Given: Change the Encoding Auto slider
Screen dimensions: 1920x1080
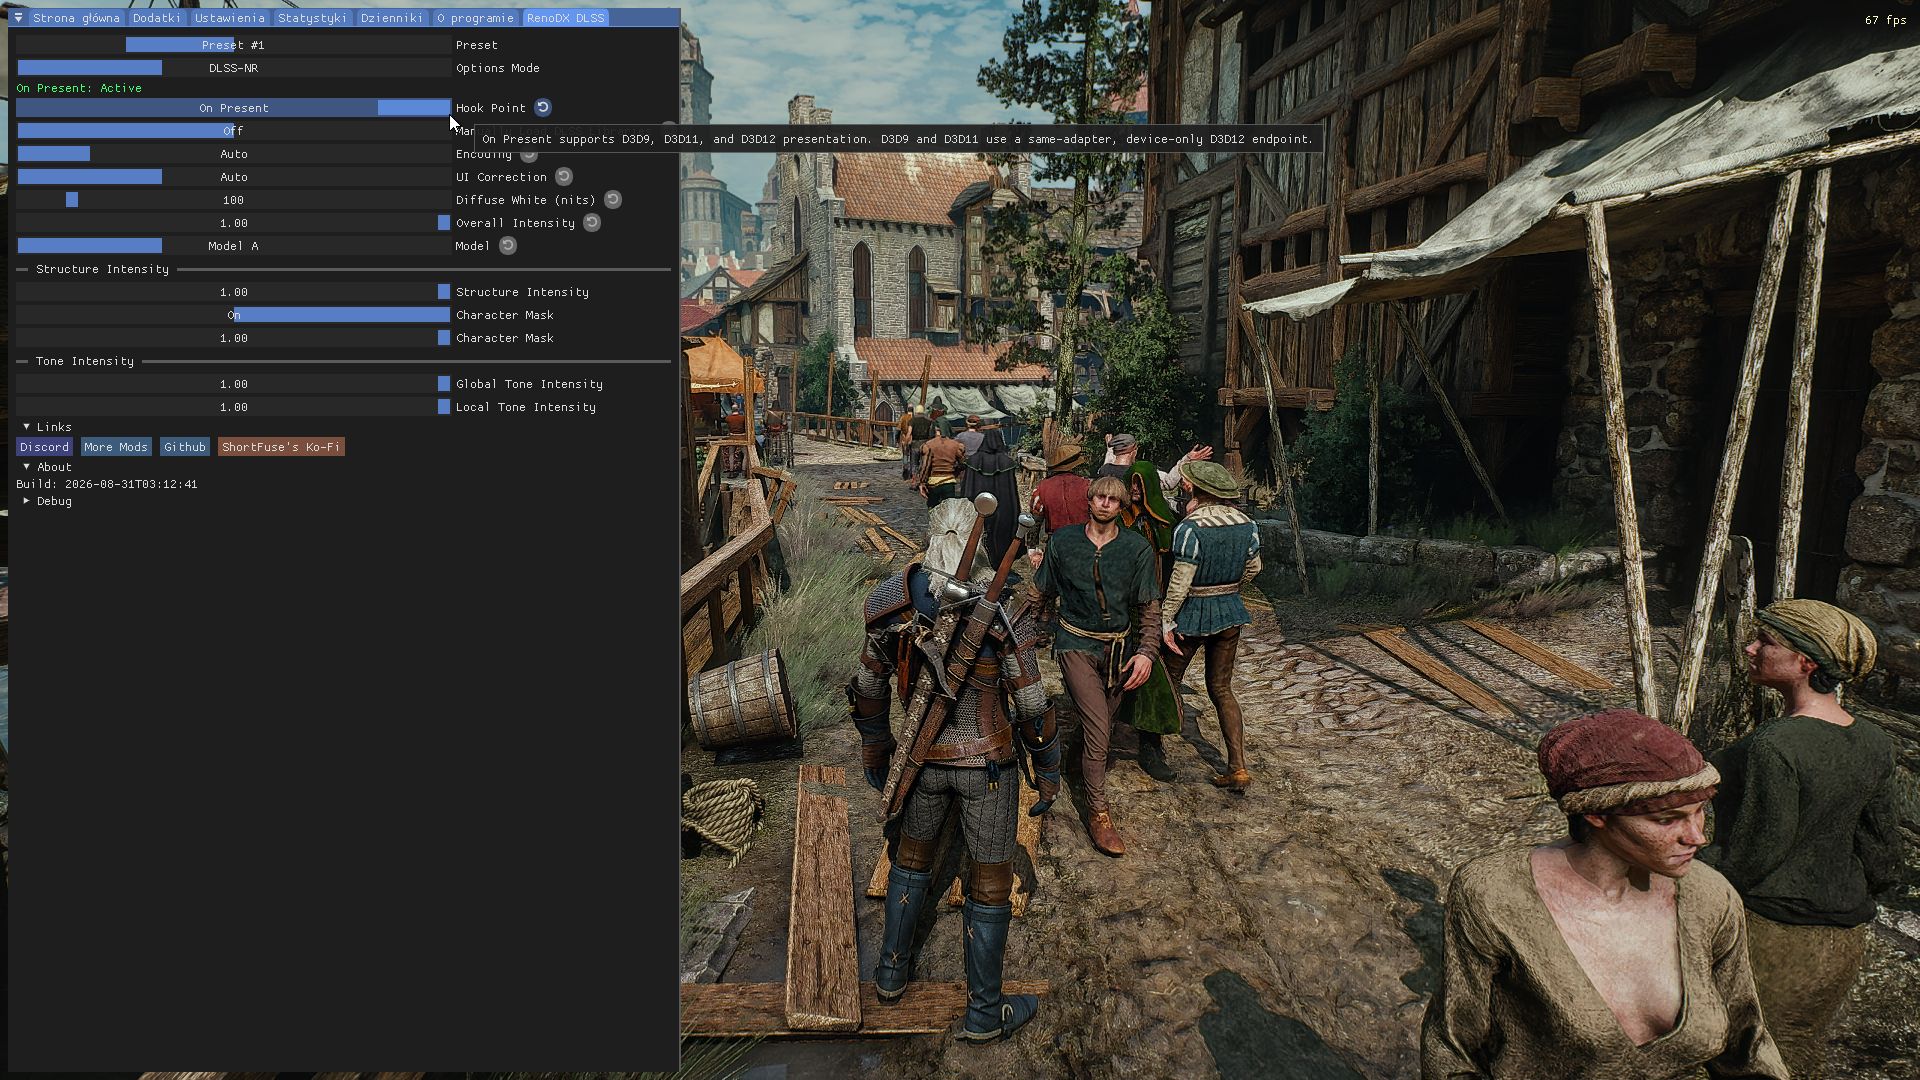Looking at the screenshot, I should [x=233, y=154].
